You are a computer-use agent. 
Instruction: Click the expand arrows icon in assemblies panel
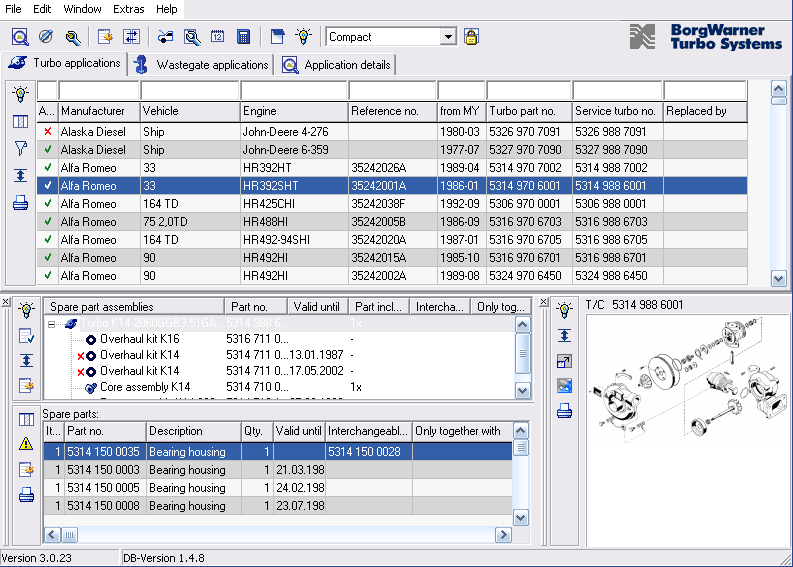26,360
